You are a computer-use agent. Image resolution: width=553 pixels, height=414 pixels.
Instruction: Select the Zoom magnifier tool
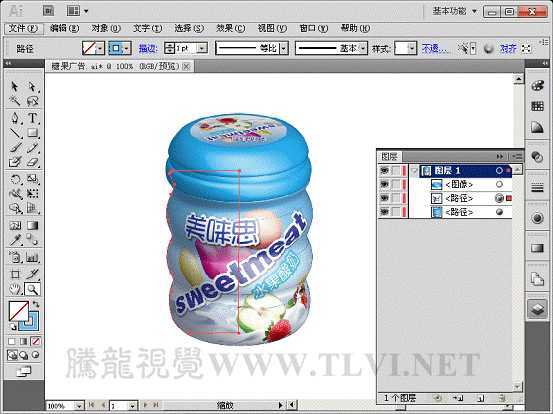[x=32, y=289]
